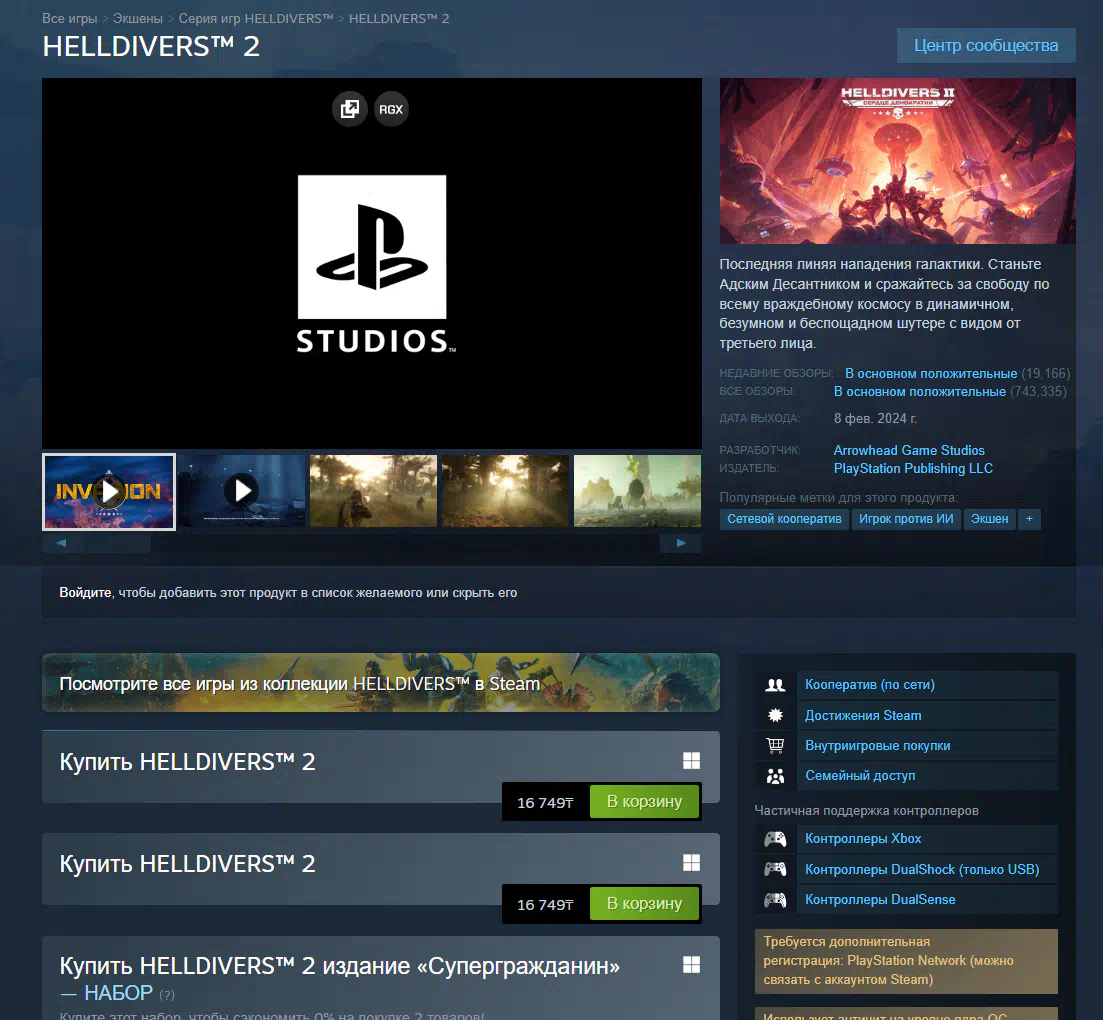This screenshot has width=1103, height=1020.
Task: Click release date 8 фев. 2024 г.
Action: pyautogui.click(x=875, y=419)
